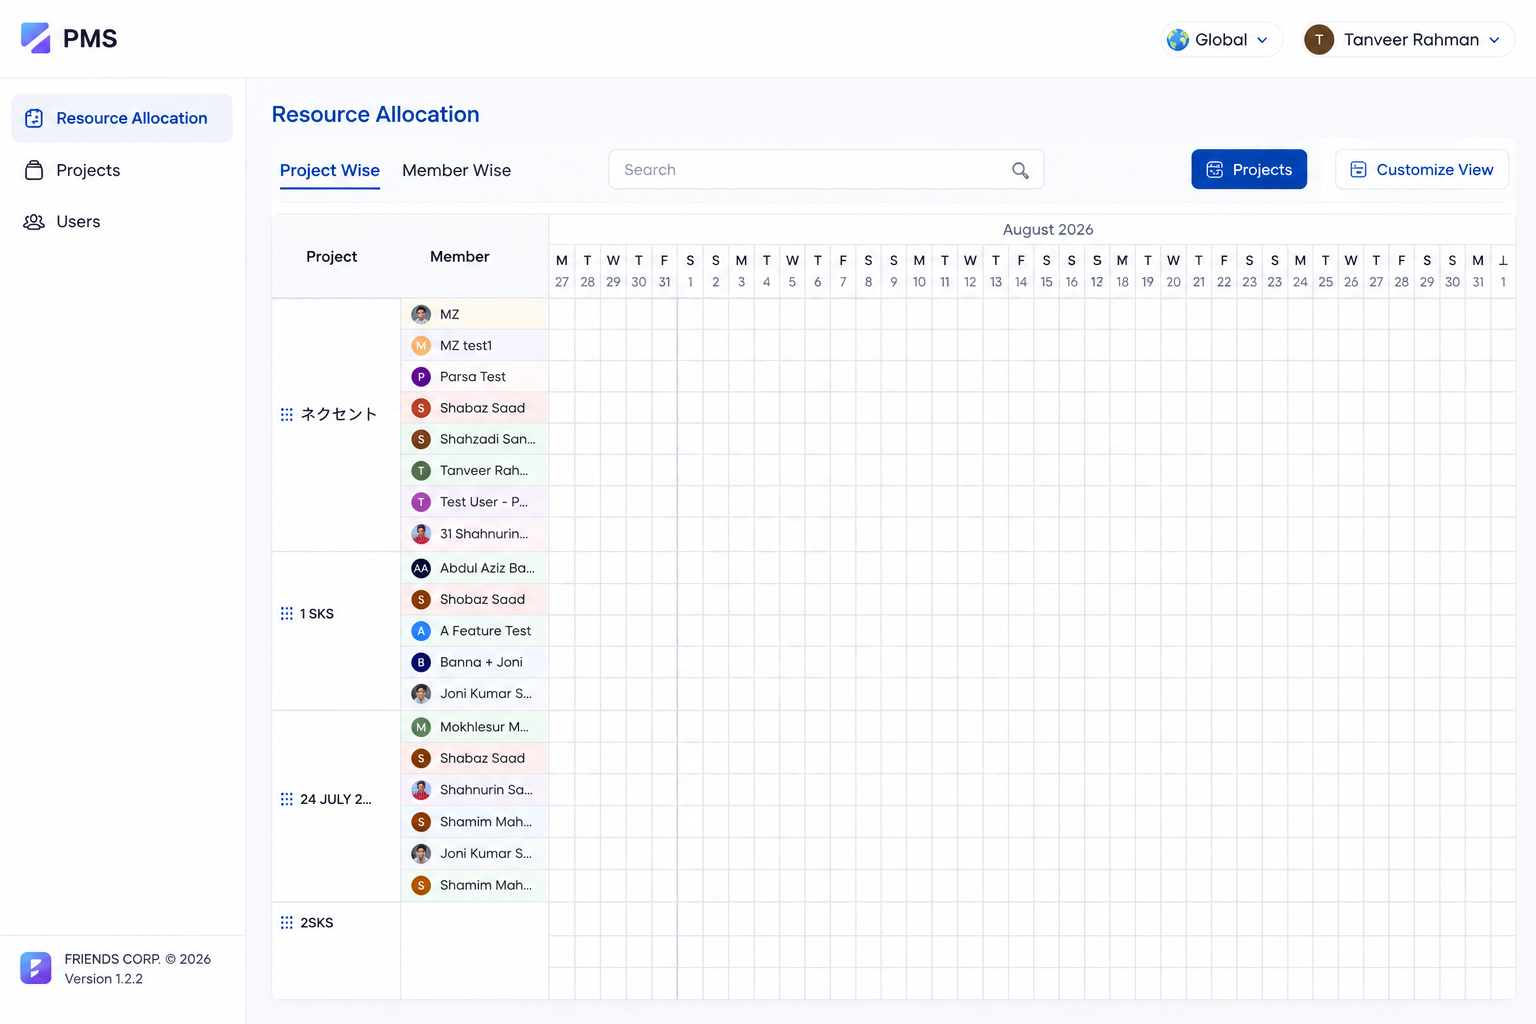Click the ネクセント project name

(x=339, y=414)
